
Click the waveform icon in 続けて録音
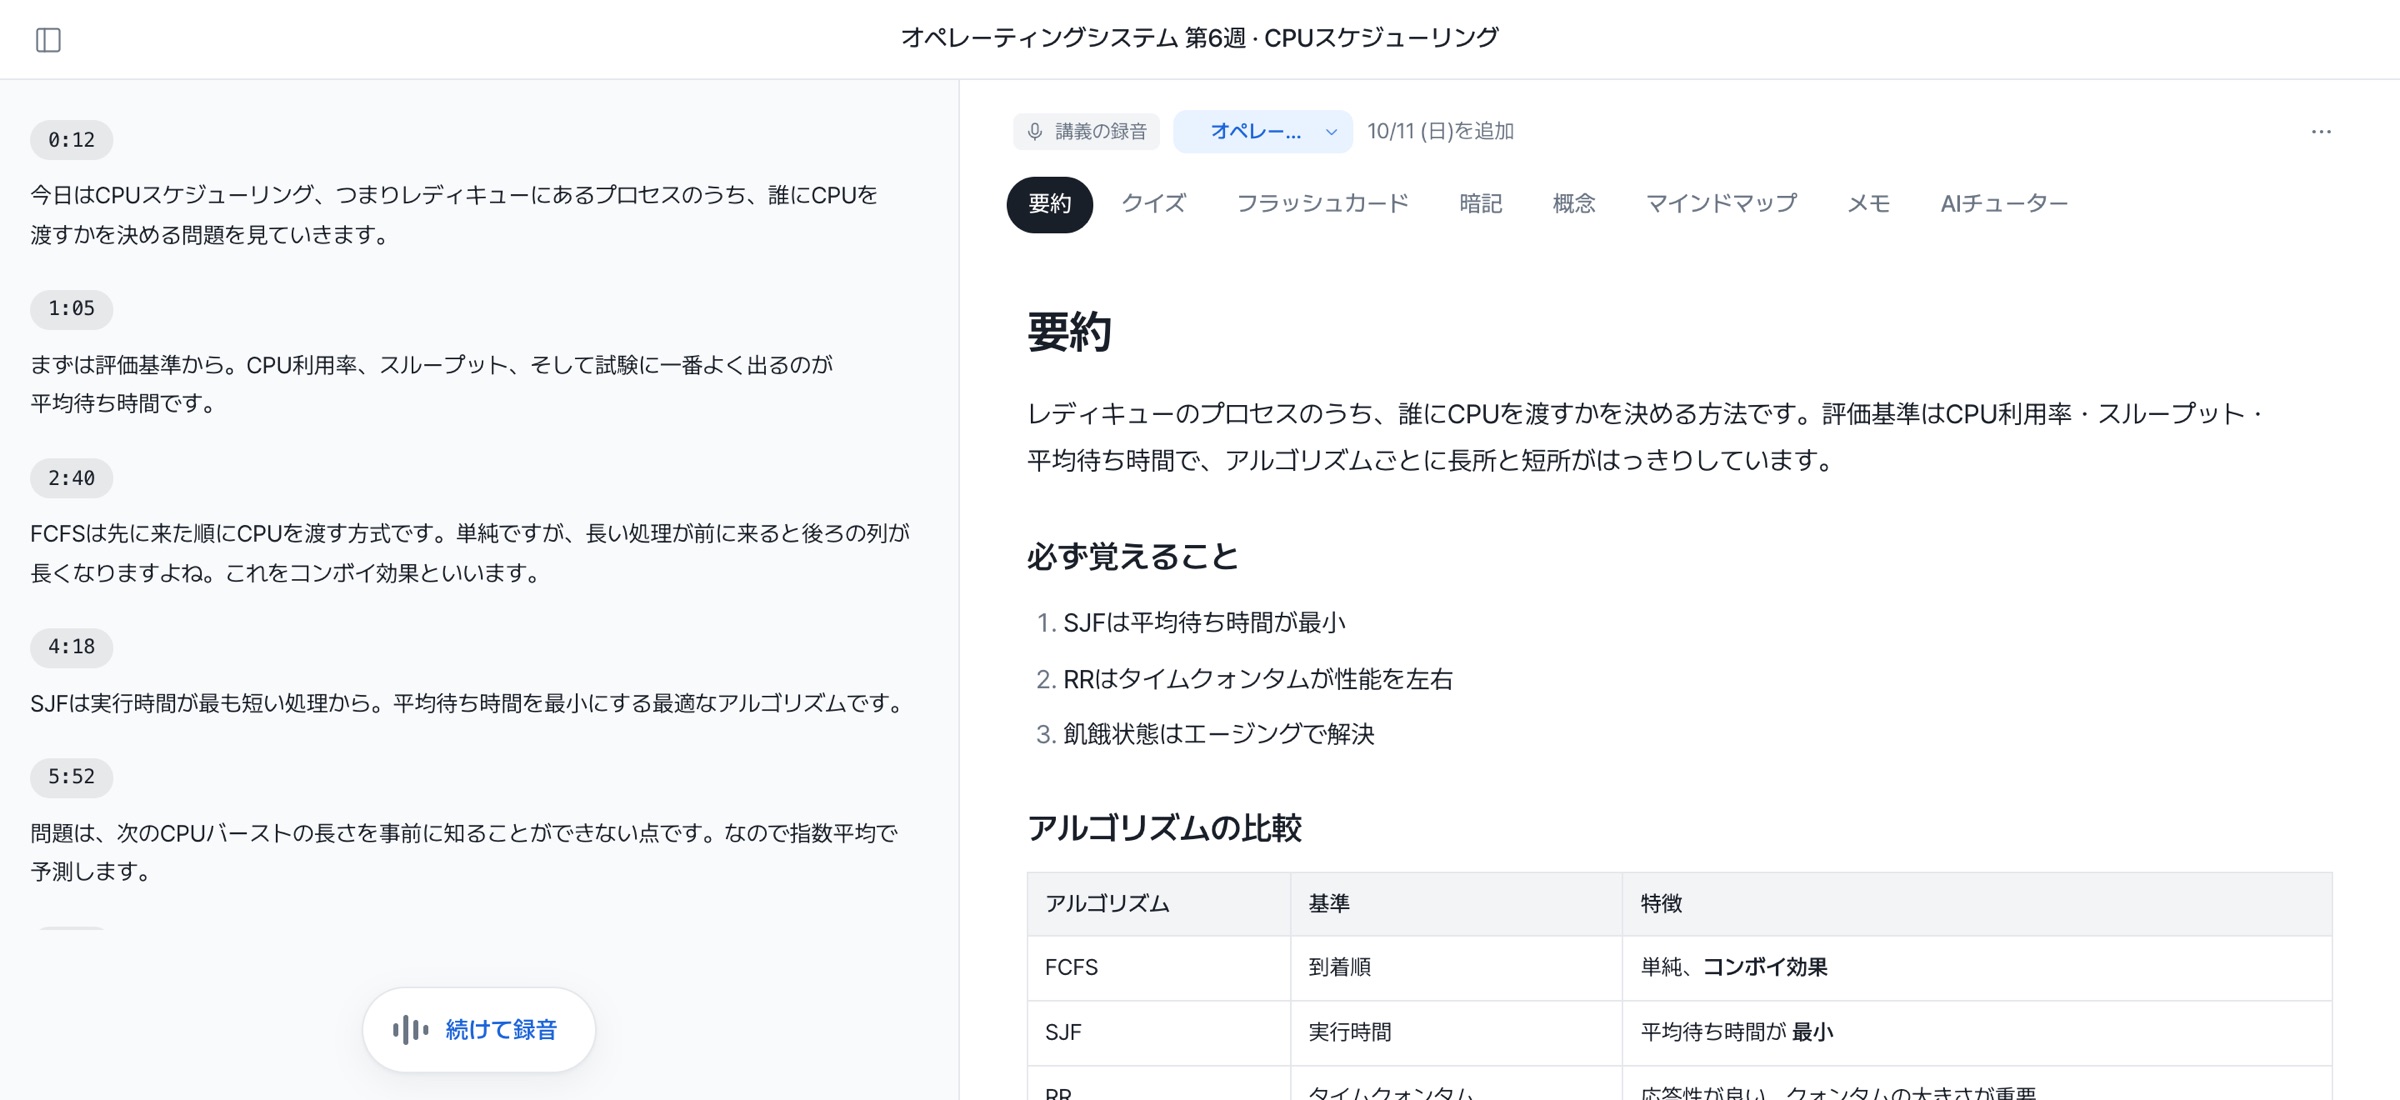coord(410,1029)
